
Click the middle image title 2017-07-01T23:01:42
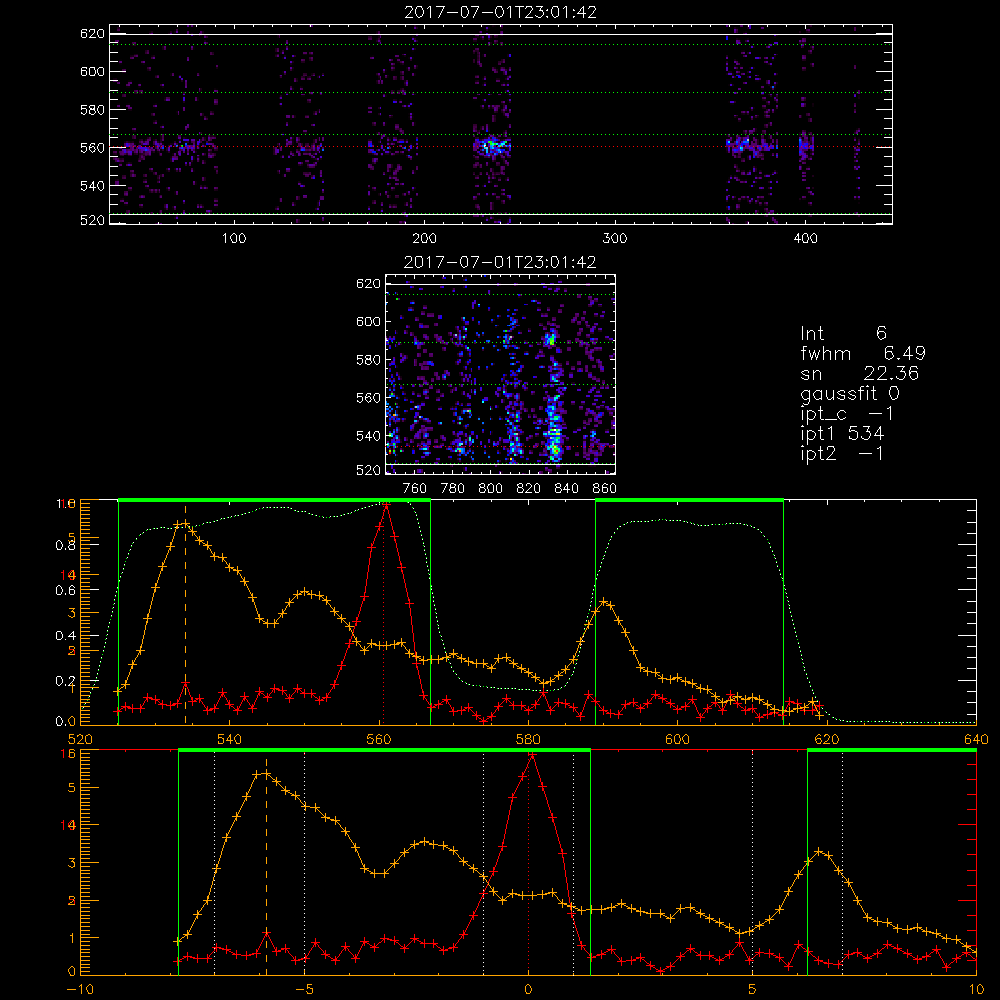[500, 262]
